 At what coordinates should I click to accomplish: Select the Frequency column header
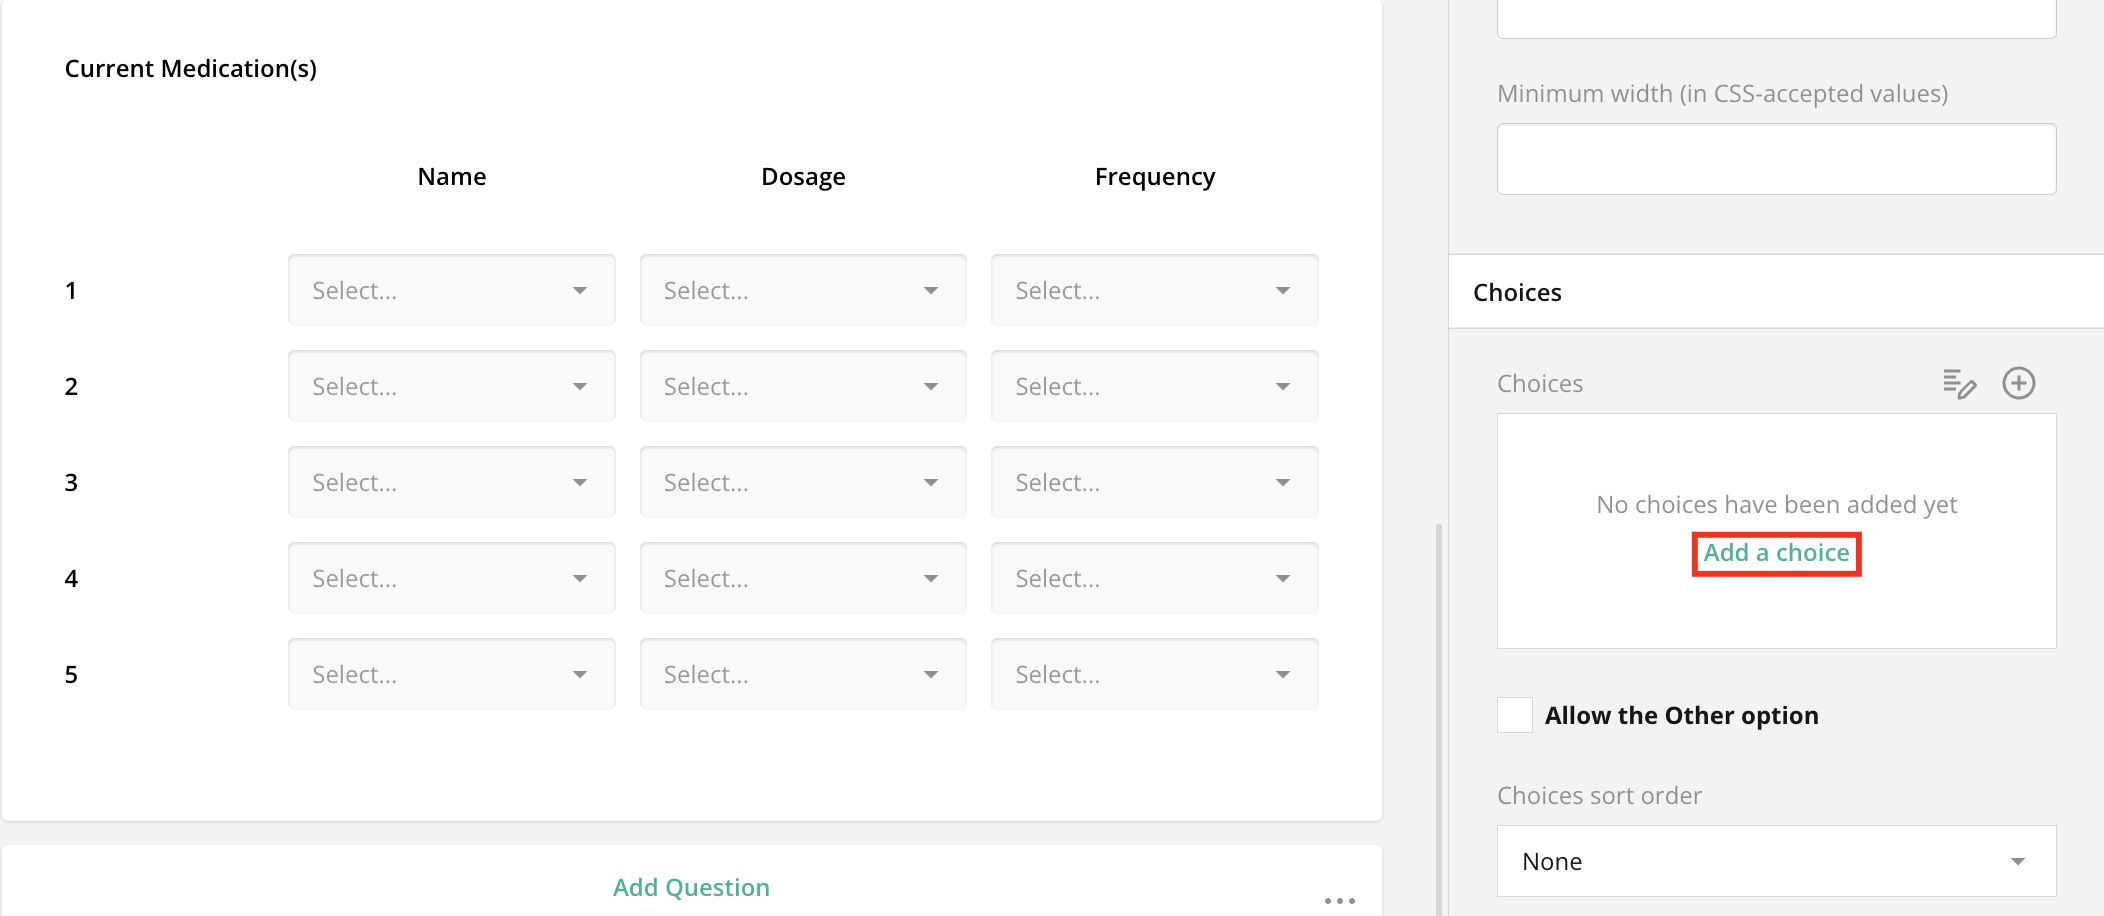1155,177
